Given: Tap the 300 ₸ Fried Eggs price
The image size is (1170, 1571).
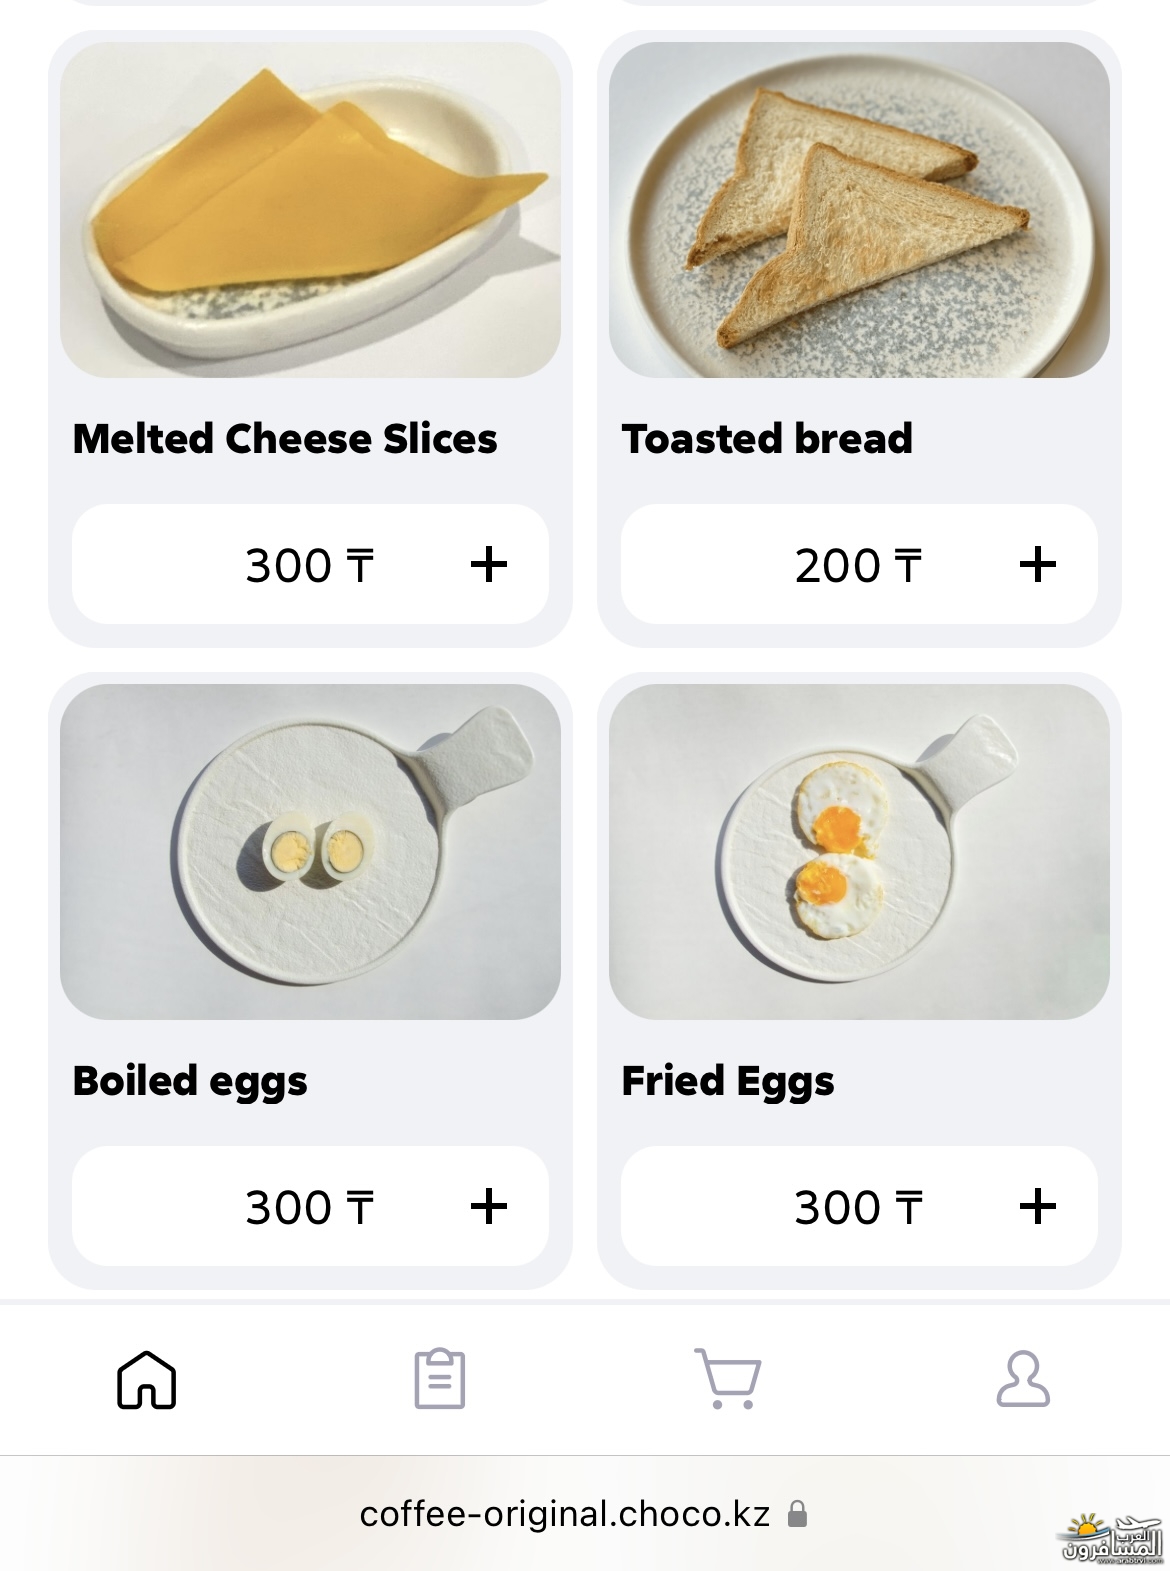Looking at the screenshot, I should click(857, 1208).
